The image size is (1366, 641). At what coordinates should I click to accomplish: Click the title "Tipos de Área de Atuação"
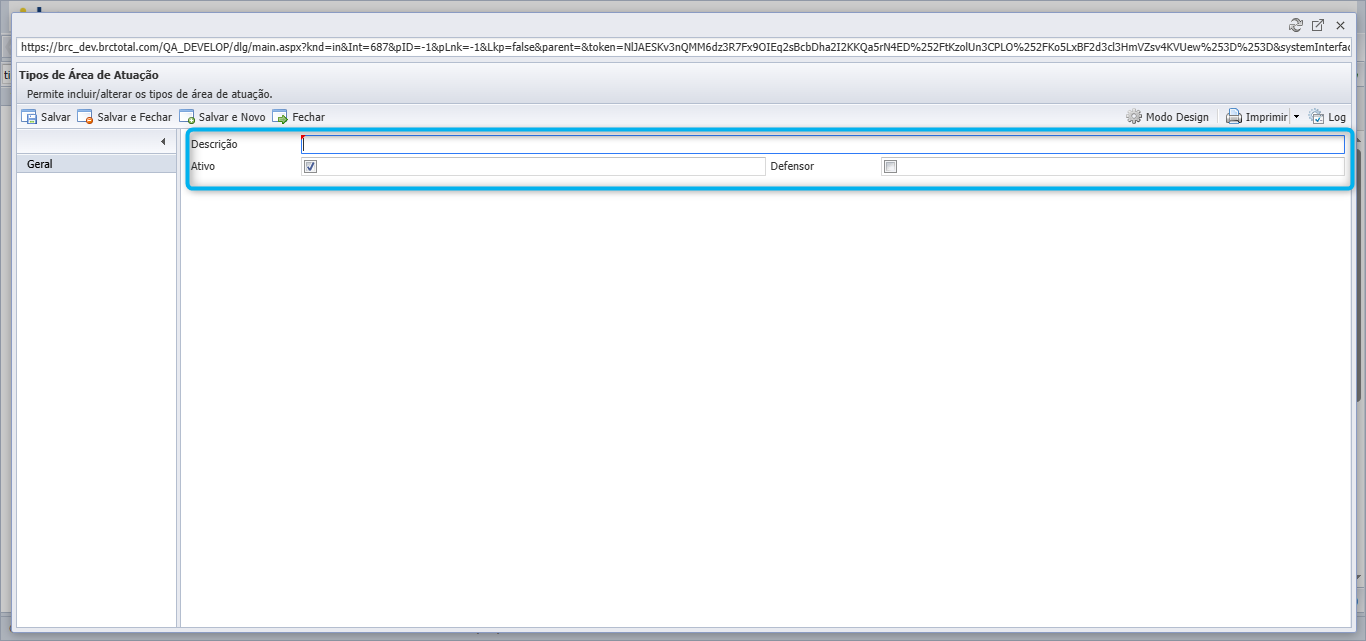89,75
